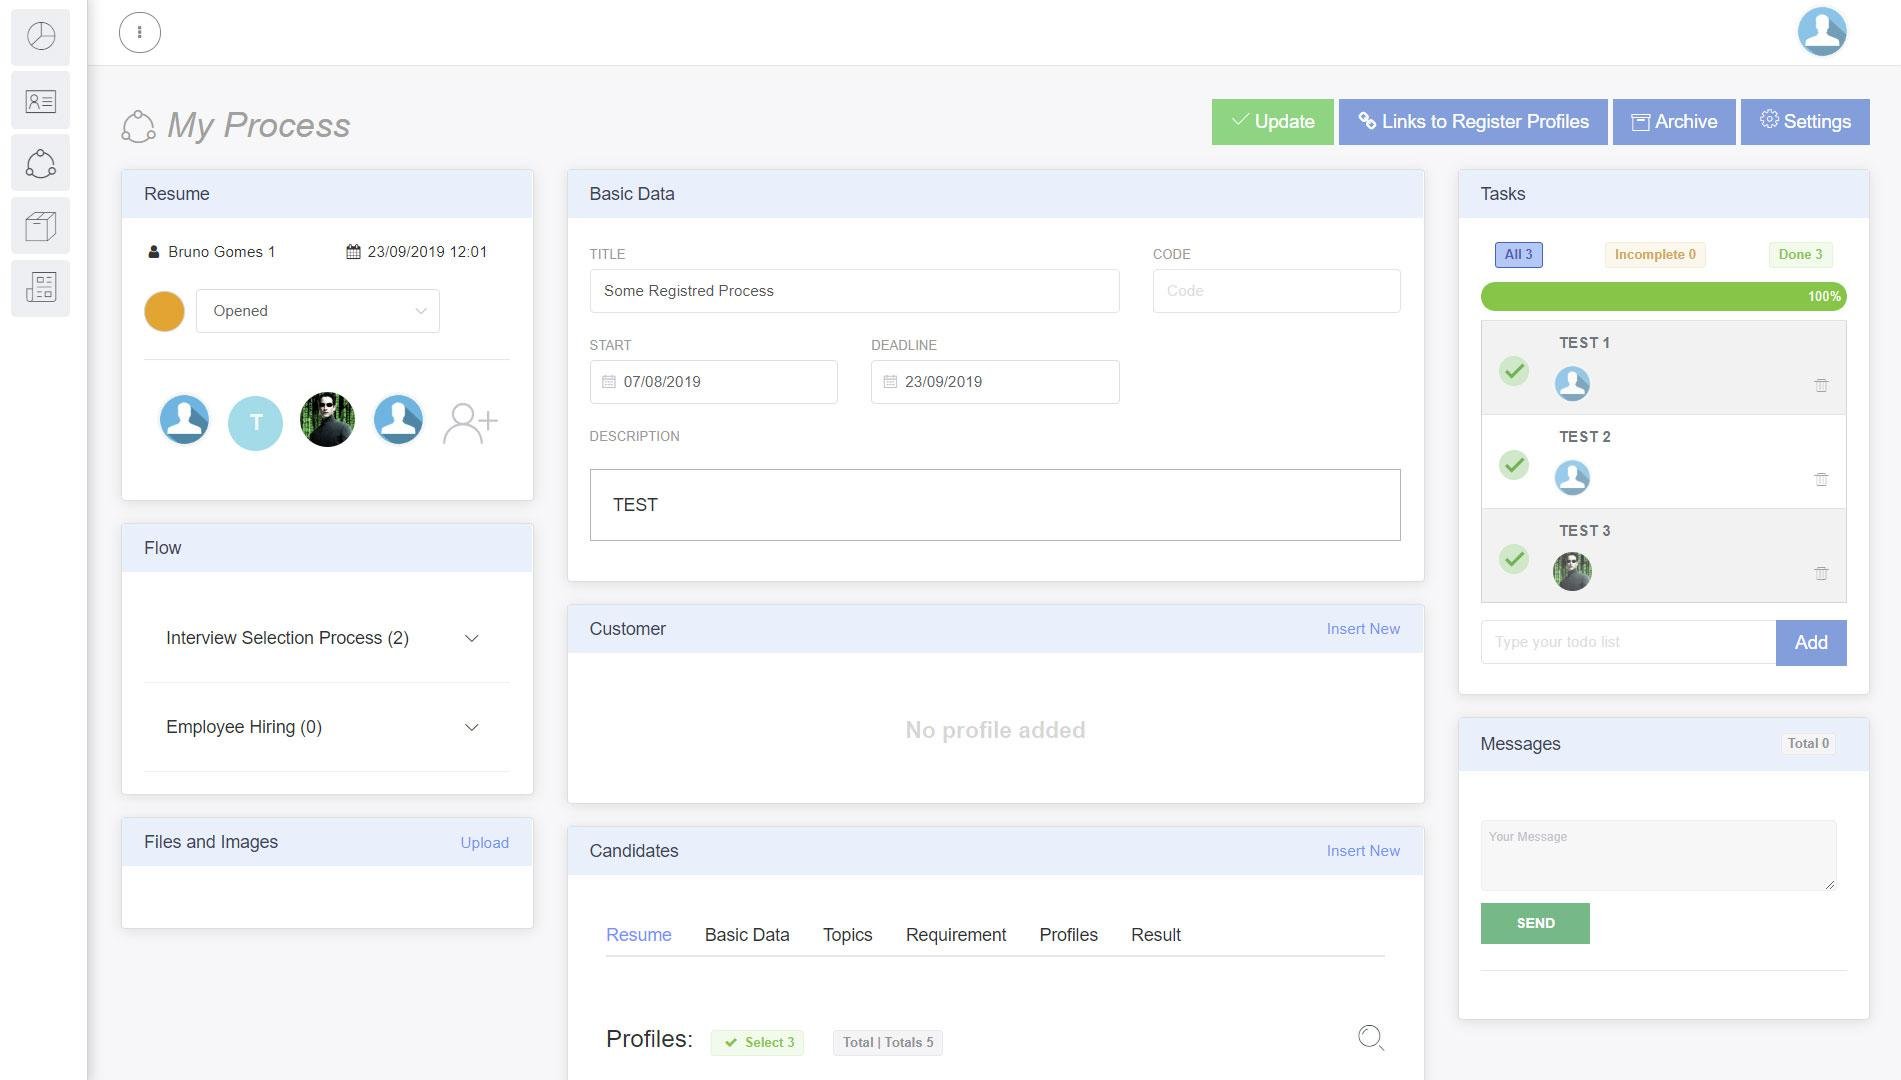This screenshot has height=1080, width=1901.
Task: Toggle the TEST 3 task done checkmark
Action: point(1514,559)
